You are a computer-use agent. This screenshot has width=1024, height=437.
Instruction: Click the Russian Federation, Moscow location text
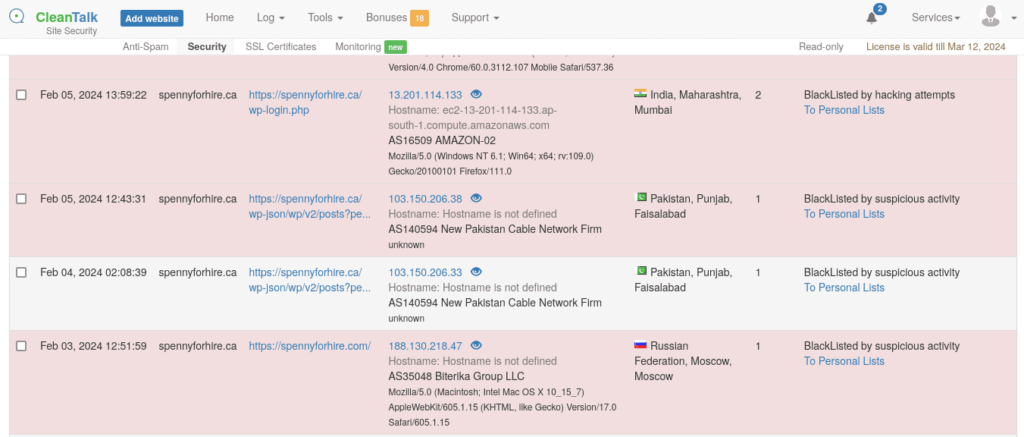(683, 361)
